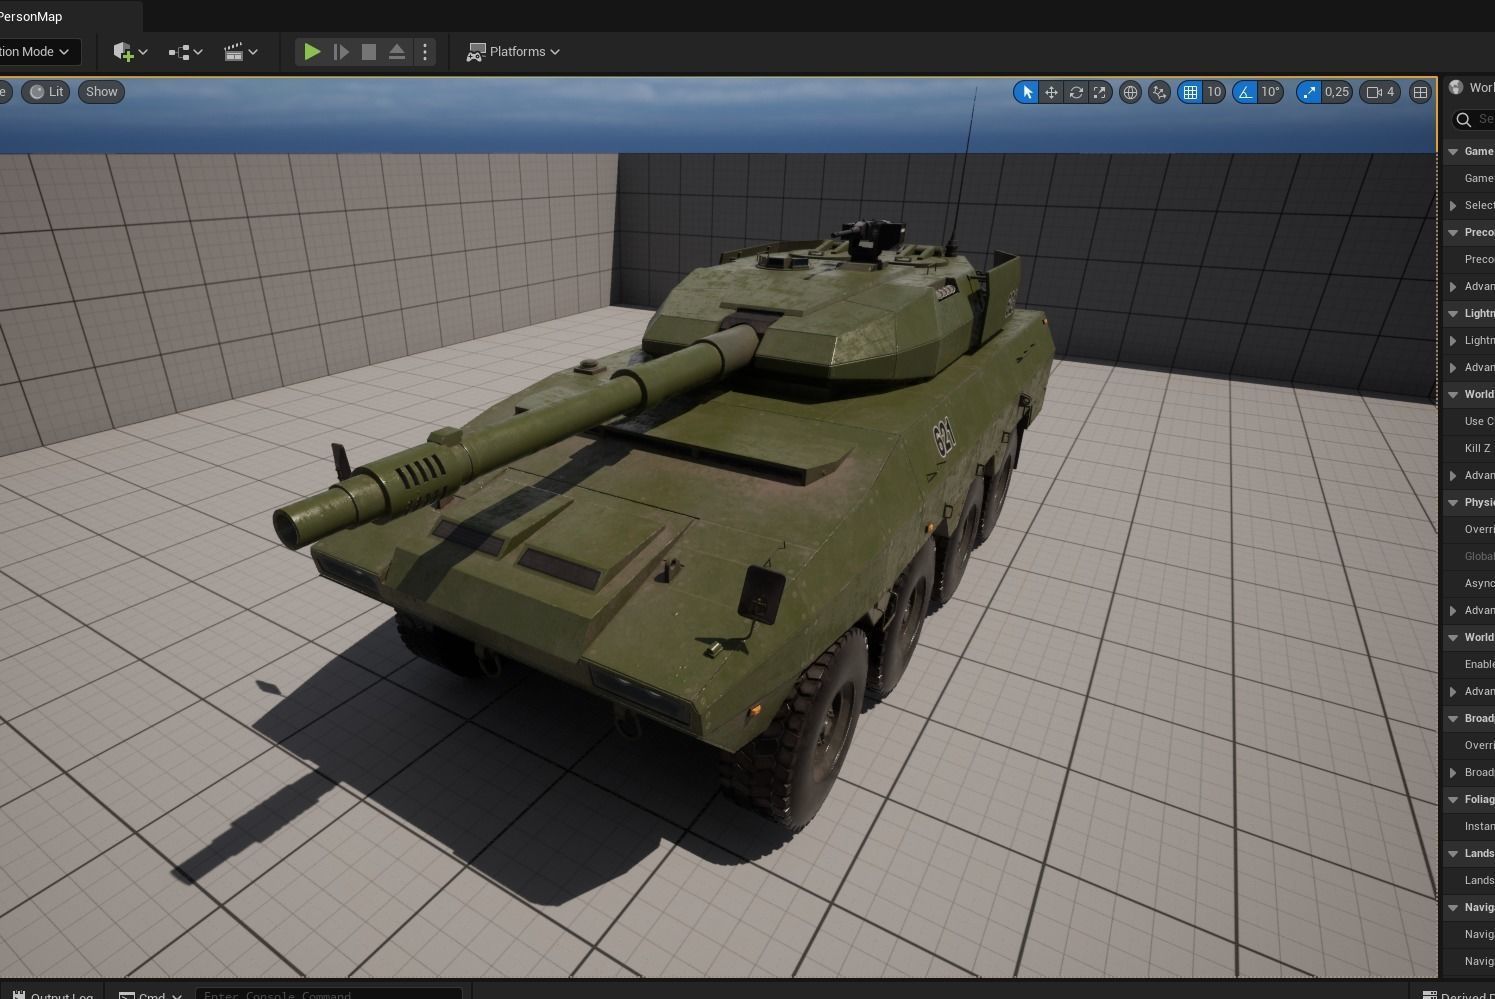Viewport: 1495px width, 999px height.
Task: Toggle rotation snapping angle icon
Action: (1244, 92)
